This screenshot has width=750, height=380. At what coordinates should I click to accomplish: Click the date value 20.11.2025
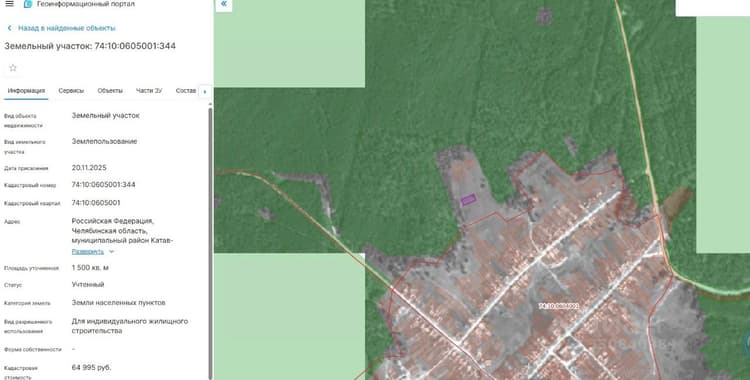[x=89, y=168]
